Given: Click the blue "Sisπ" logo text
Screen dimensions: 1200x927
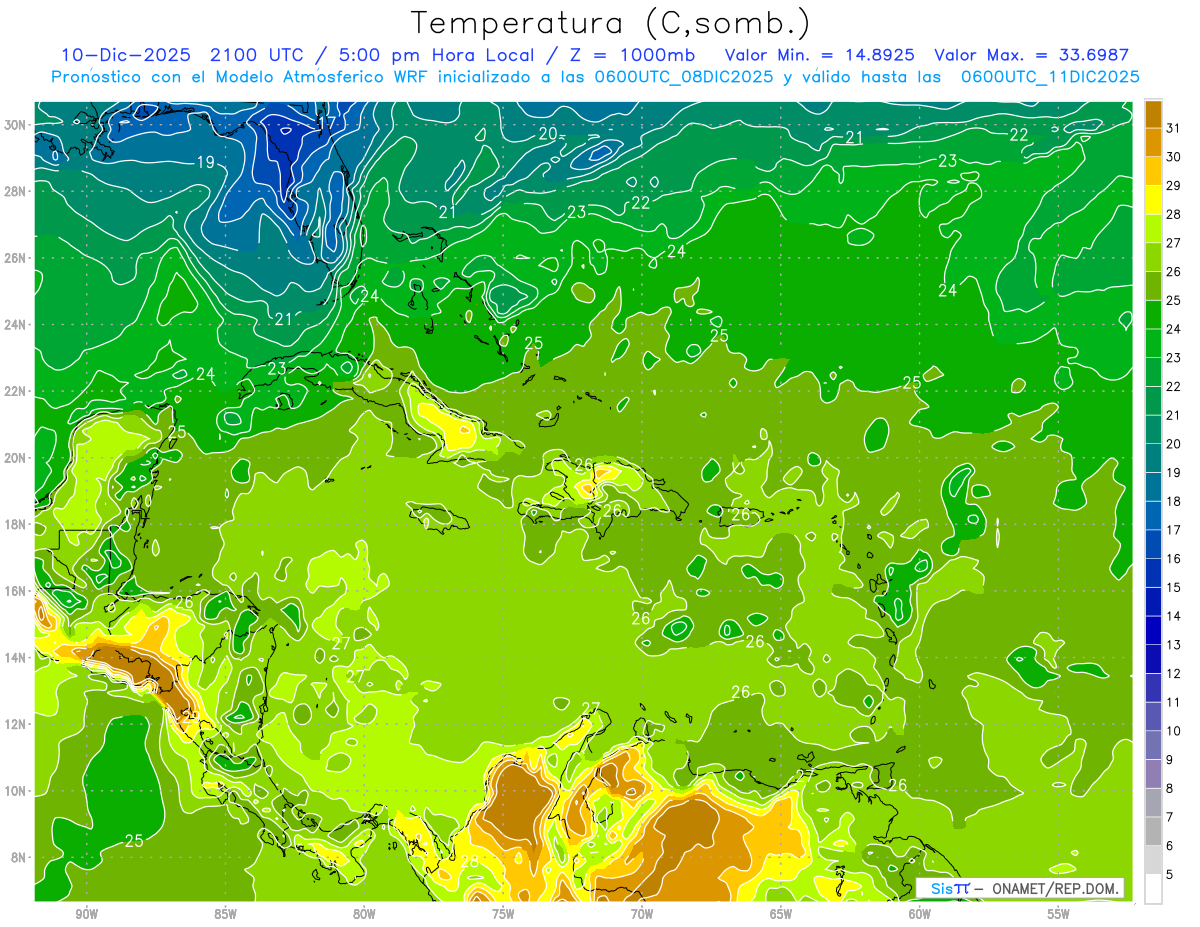Looking at the screenshot, I should pos(949,888).
